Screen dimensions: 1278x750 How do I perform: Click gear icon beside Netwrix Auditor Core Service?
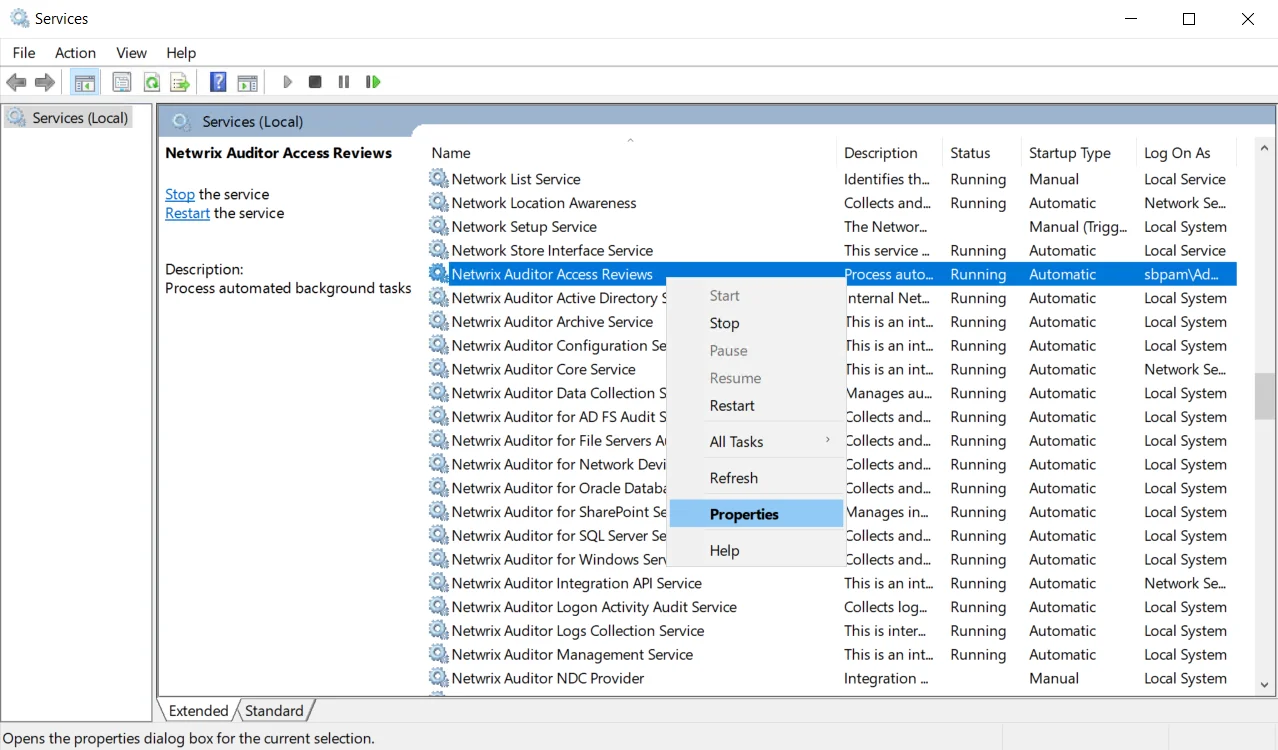click(x=438, y=369)
